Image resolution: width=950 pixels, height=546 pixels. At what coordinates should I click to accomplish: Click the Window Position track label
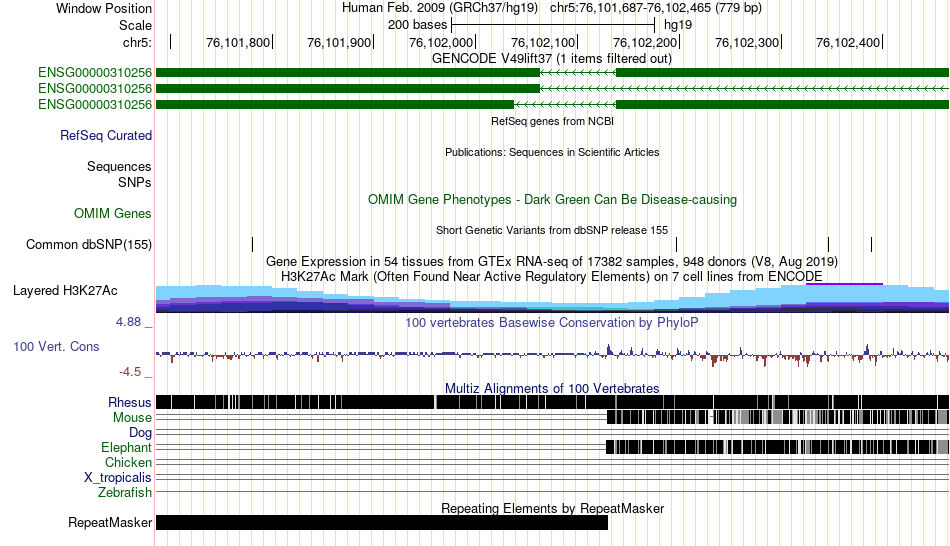coord(104,8)
